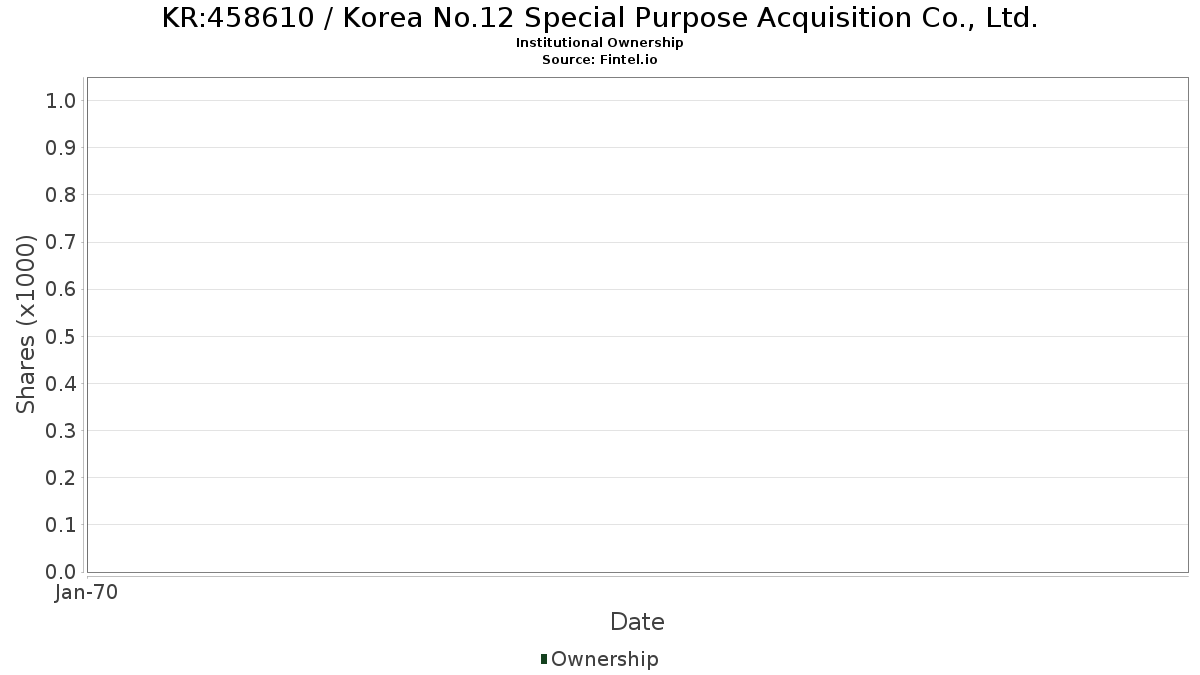Click the Jan-70 x-axis tick label
Image resolution: width=1200 pixels, height=675 pixels.
pos(86,593)
